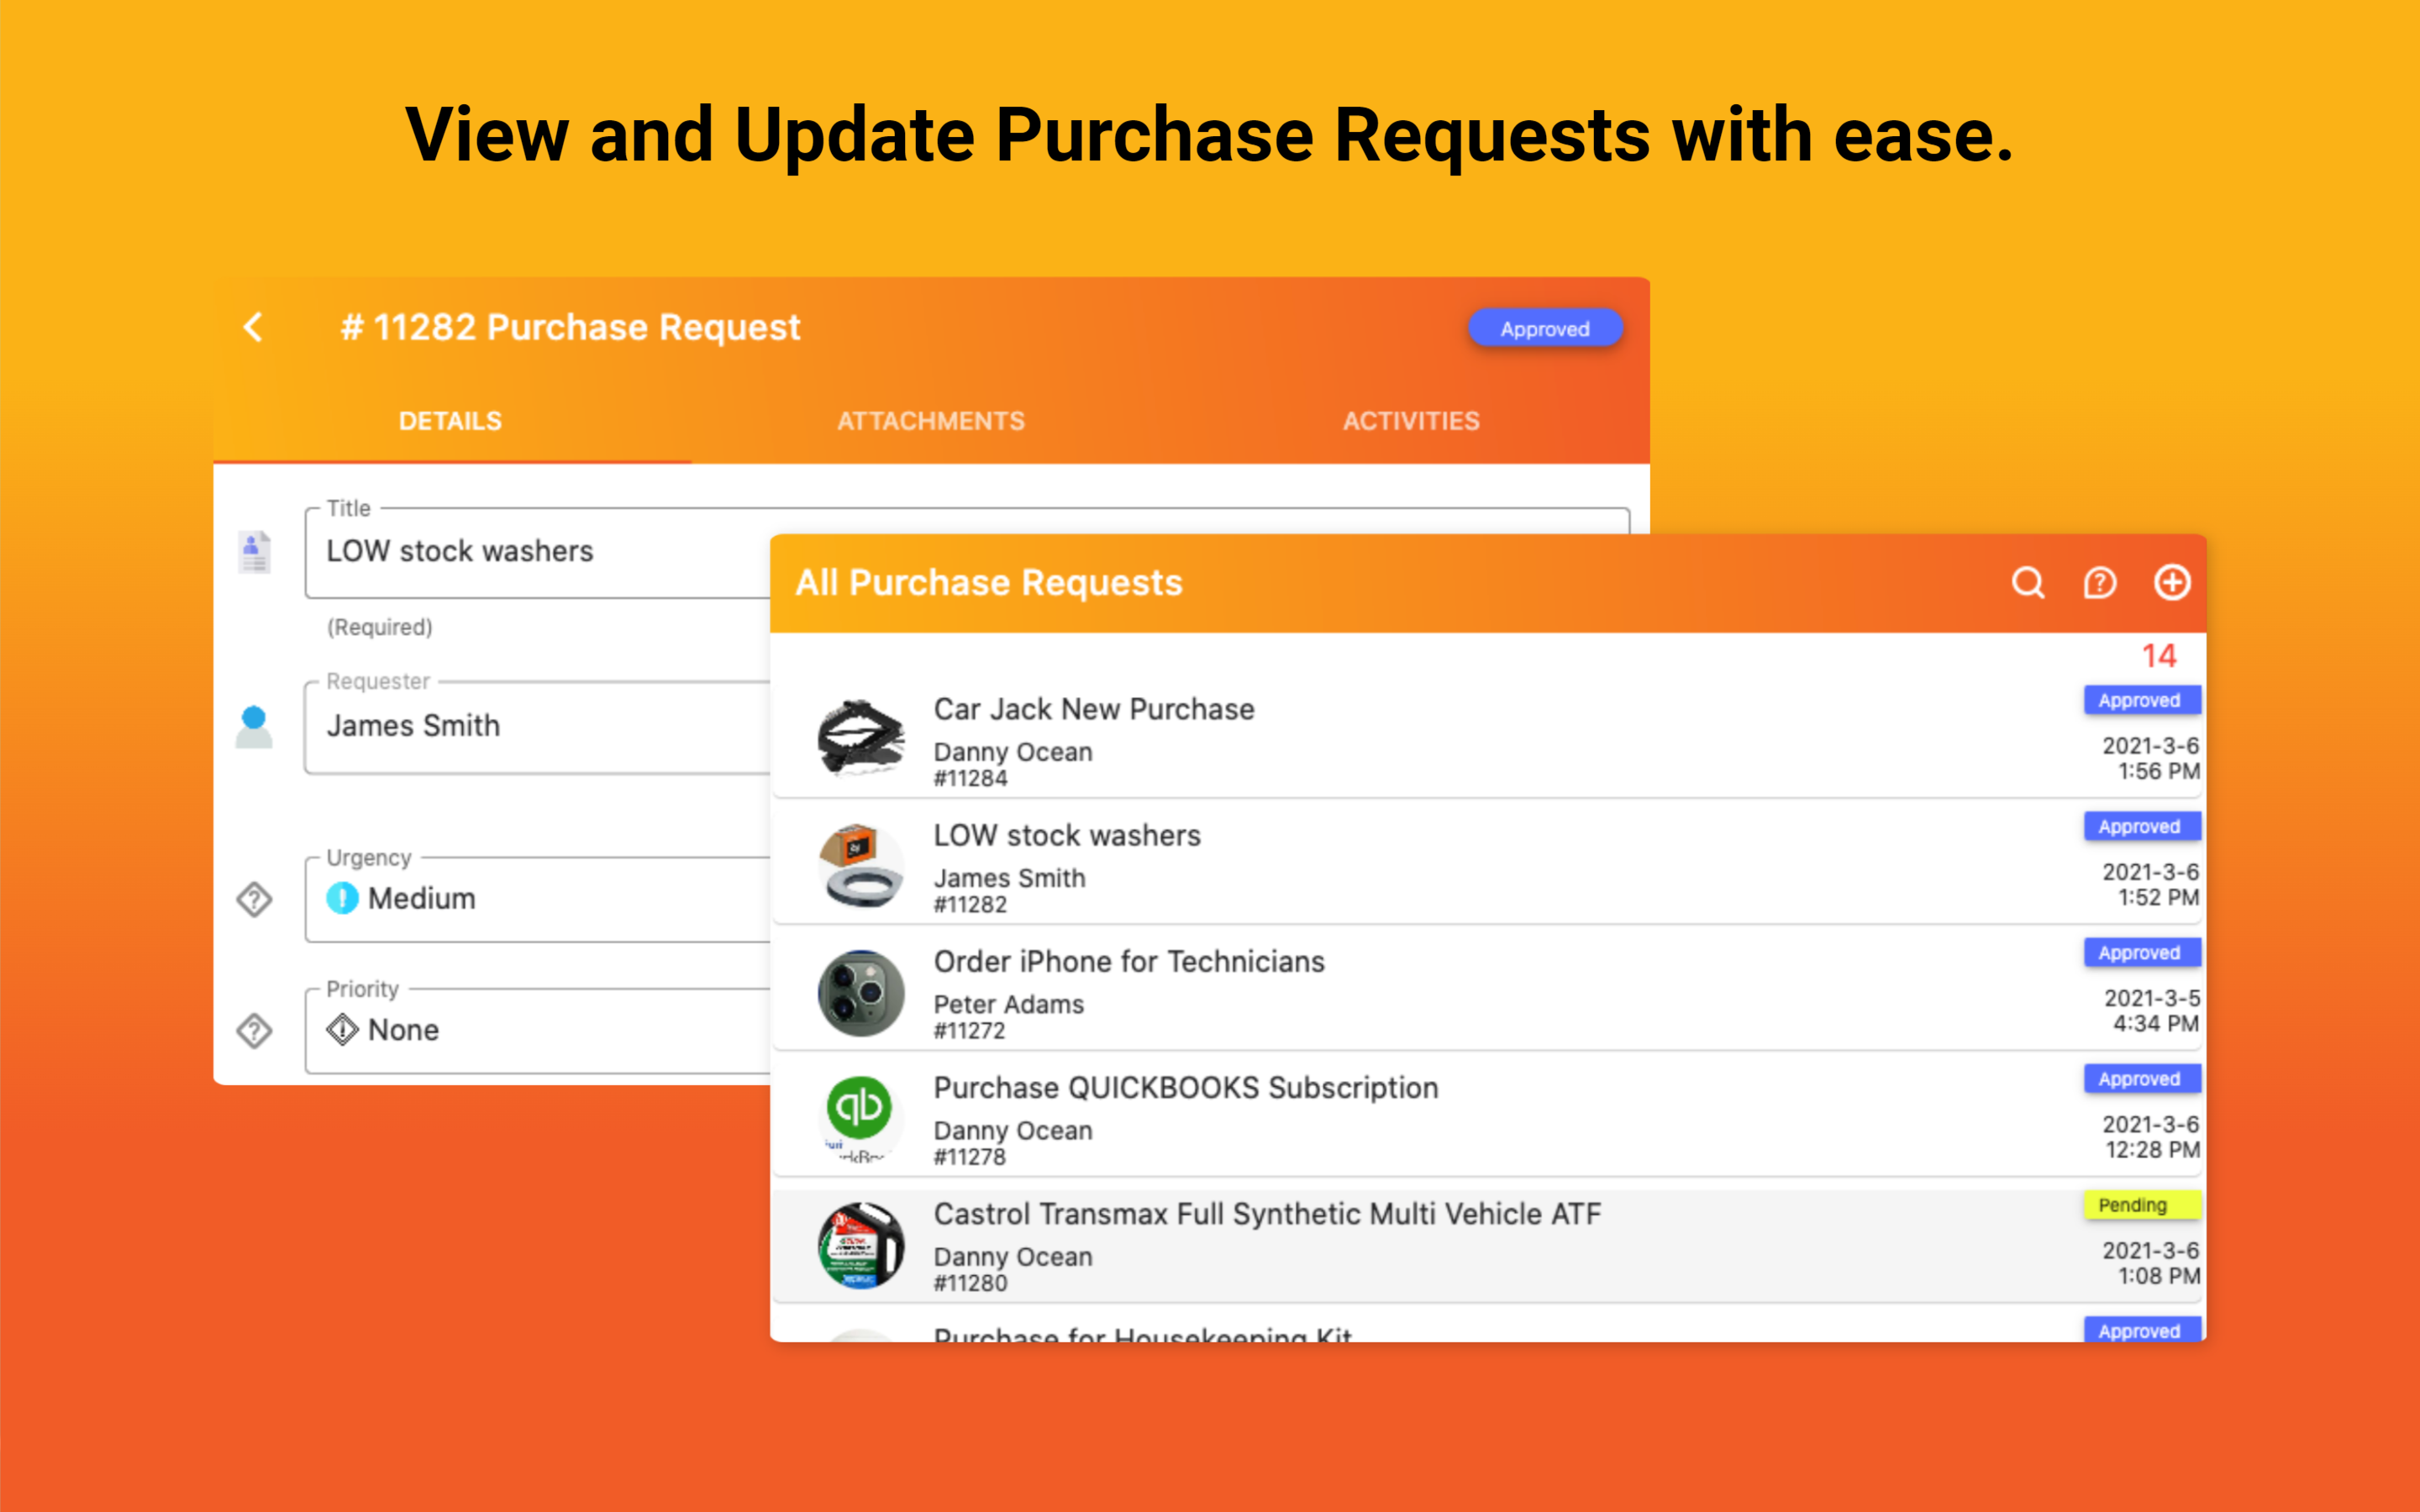Create a new purchase request with the plus icon
Image resolution: width=2420 pixels, height=1512 pixels.
click(x=2172, y=583)
